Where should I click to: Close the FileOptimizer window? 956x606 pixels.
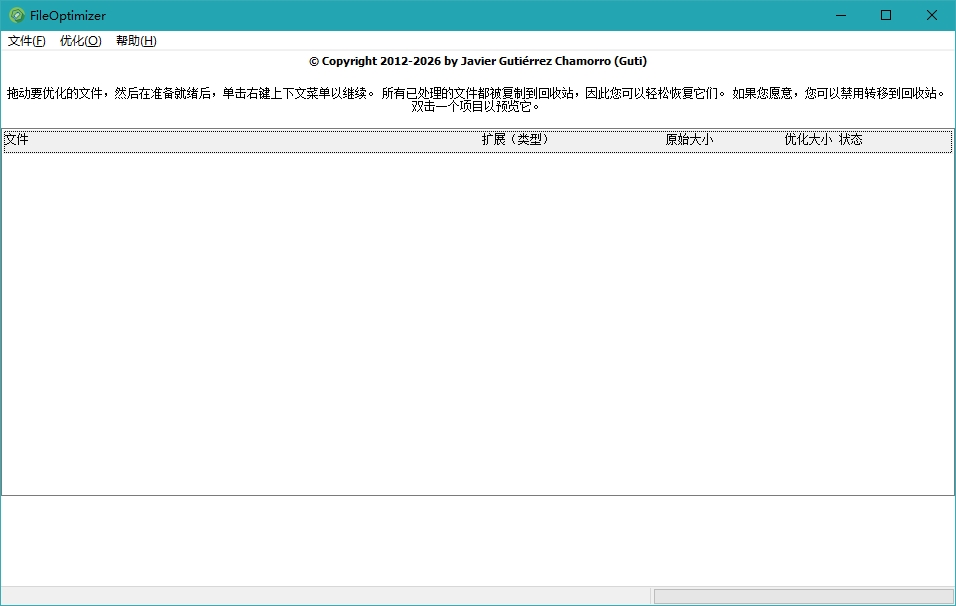click(x=932, y=15)
